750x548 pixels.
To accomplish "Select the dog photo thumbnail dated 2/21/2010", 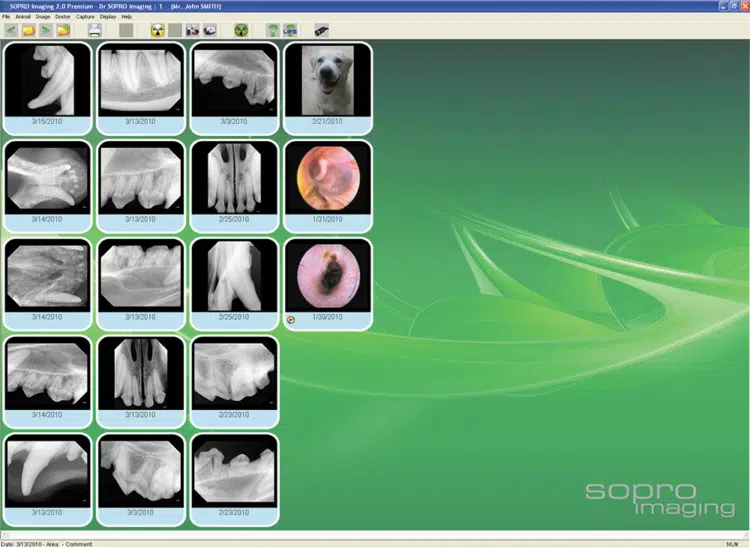I will coord(327,80).
